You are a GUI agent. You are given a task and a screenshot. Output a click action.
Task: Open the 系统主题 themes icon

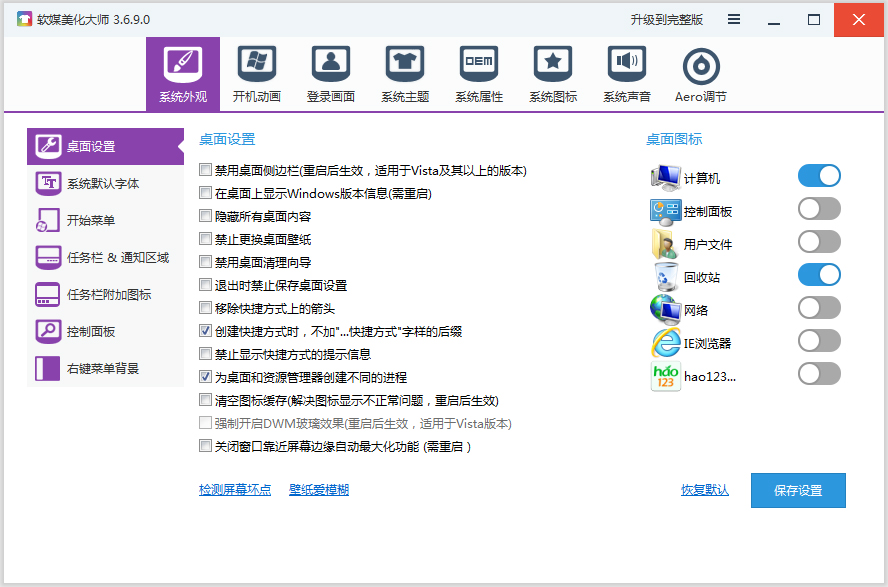(405, 65)
